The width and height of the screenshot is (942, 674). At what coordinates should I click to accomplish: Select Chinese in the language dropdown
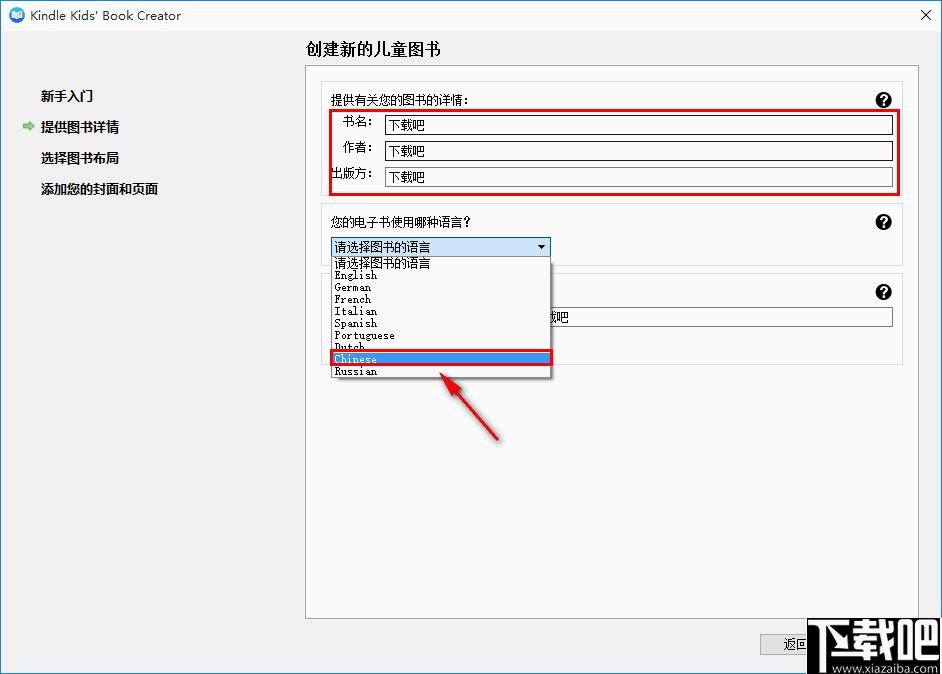pyautogui.click(x=441, y=359)
